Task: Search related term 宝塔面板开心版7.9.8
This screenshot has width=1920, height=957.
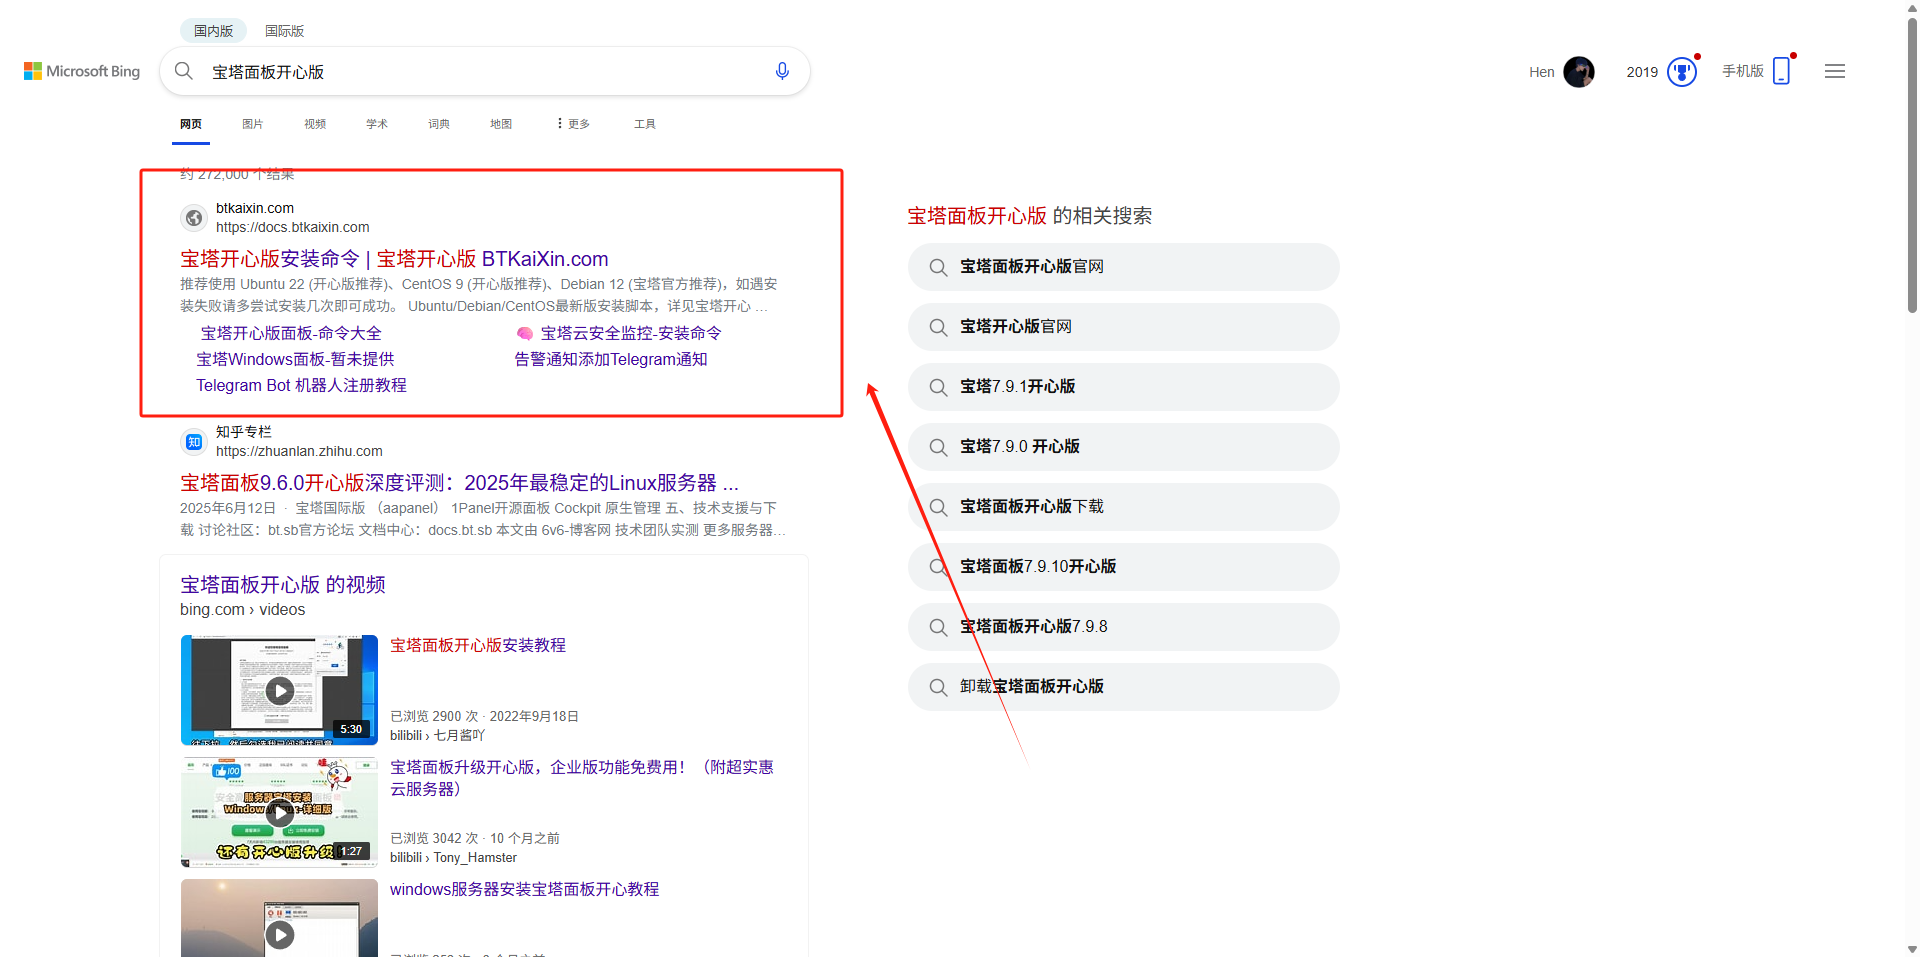Action: pos(1123,627)
